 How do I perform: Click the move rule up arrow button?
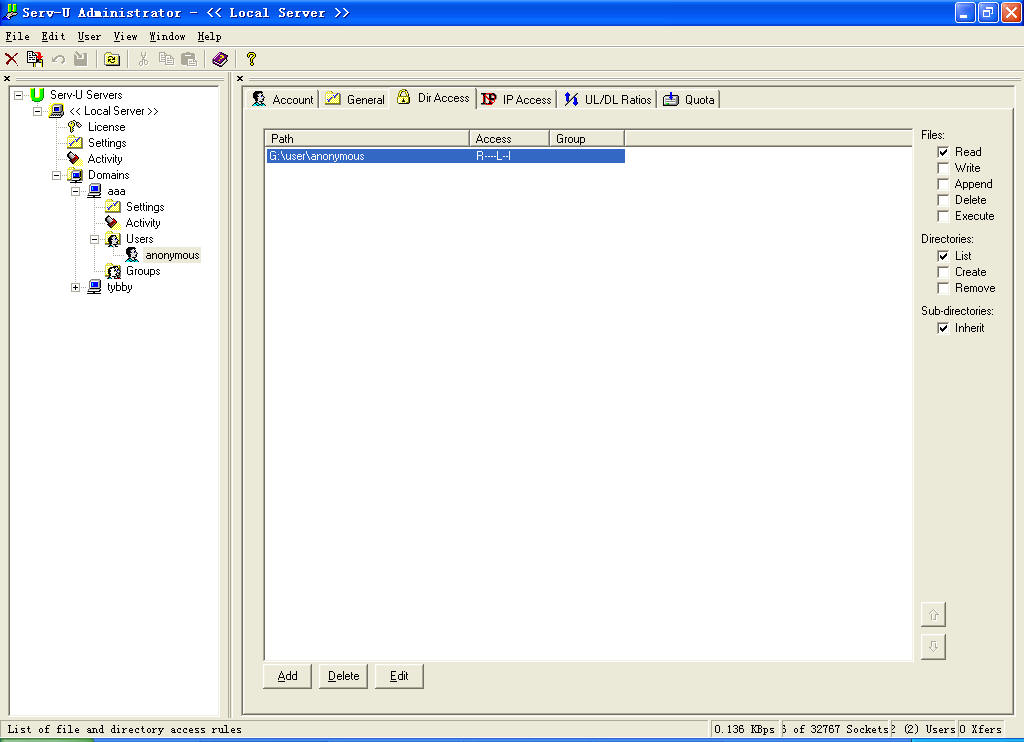click(x=933, y=615)
